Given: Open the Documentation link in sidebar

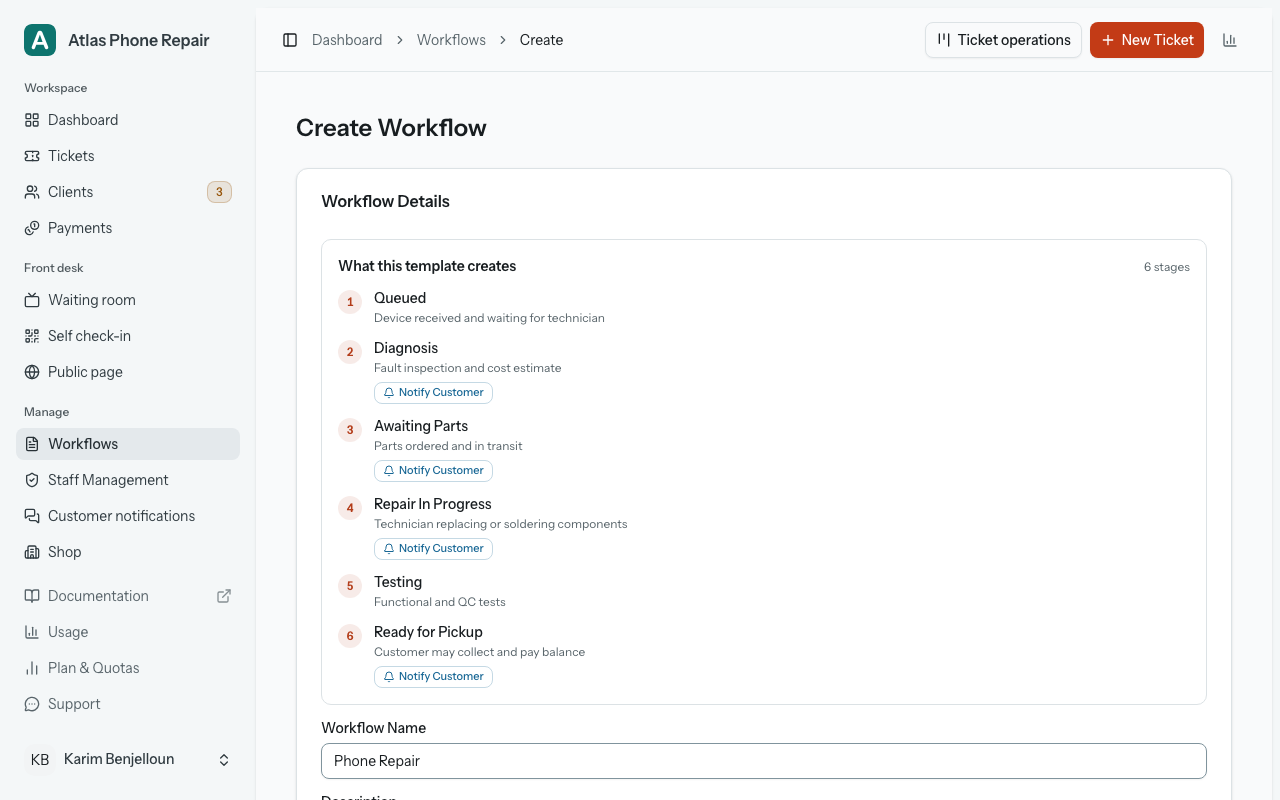Looking at the screenshot, I should pos(128,596).
